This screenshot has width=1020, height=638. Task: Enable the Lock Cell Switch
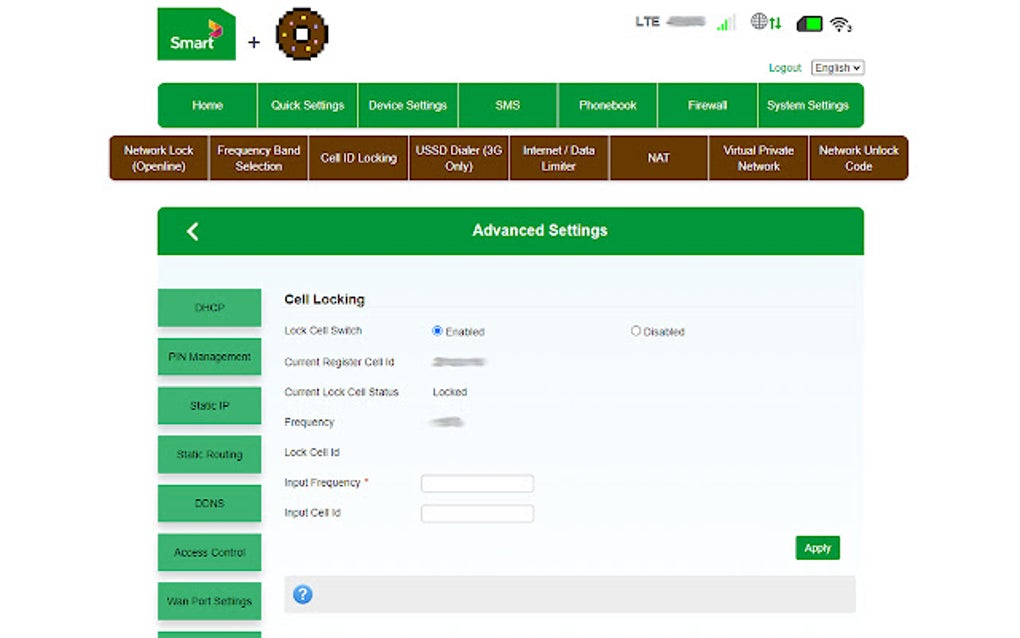tap(436, 331)
